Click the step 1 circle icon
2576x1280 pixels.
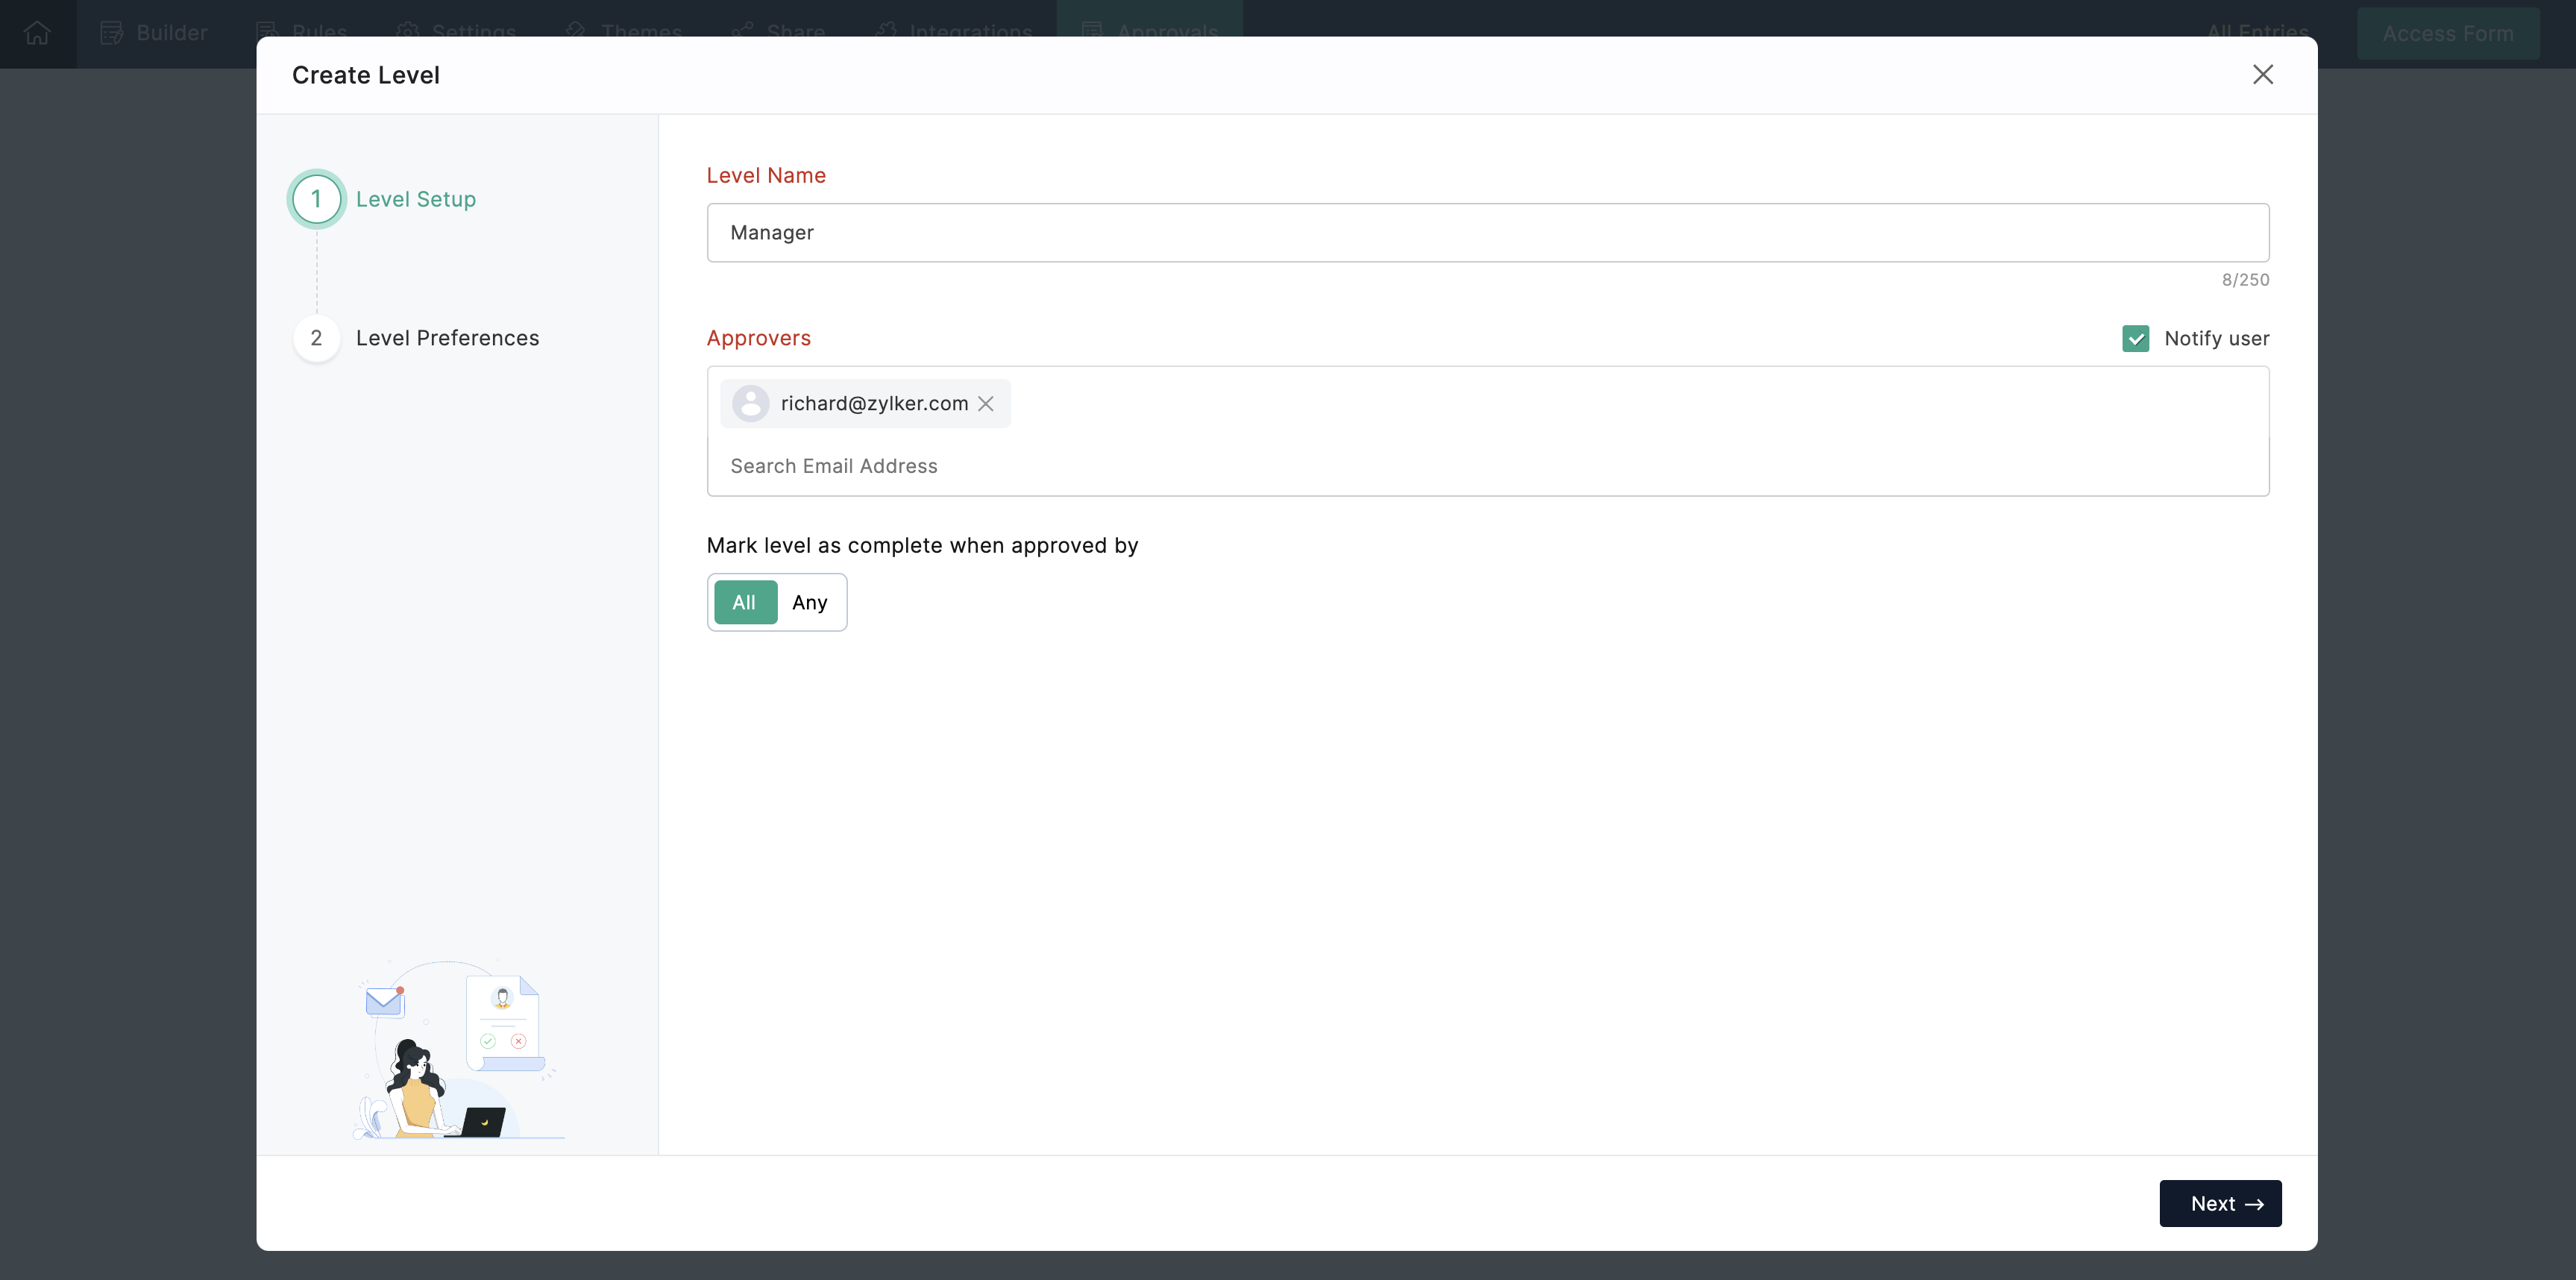(x=316, y=199)
